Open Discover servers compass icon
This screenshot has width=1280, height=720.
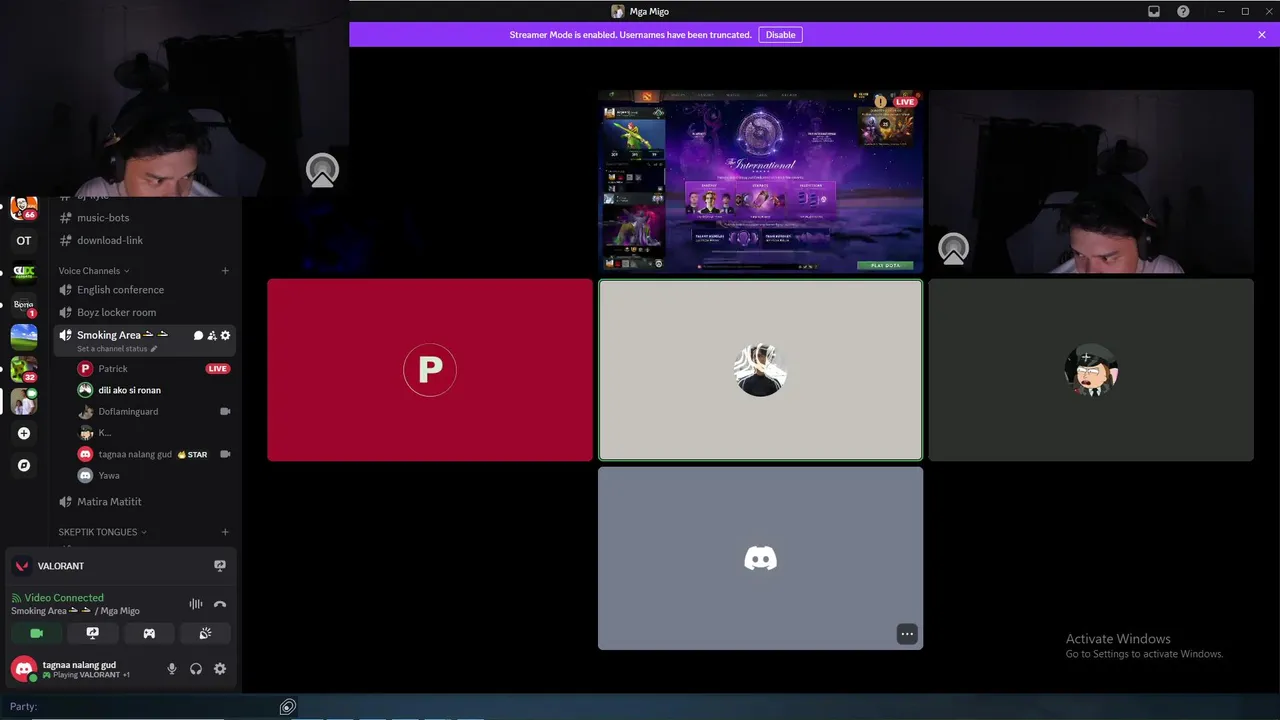(x=24, y=465)
